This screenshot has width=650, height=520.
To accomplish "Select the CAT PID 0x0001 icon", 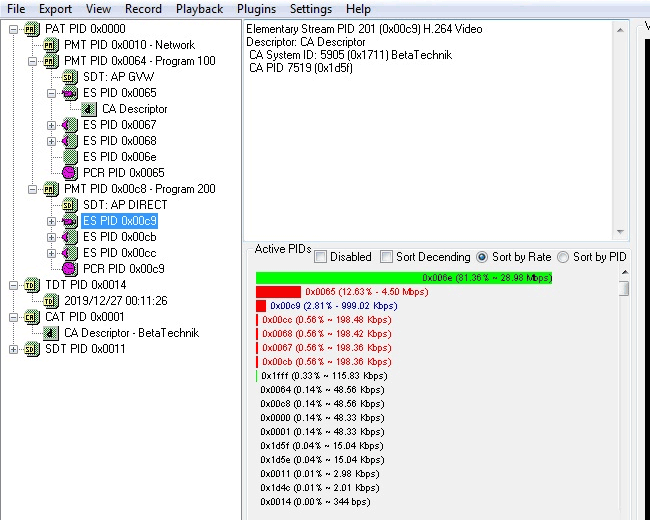I will pos(32,317).
